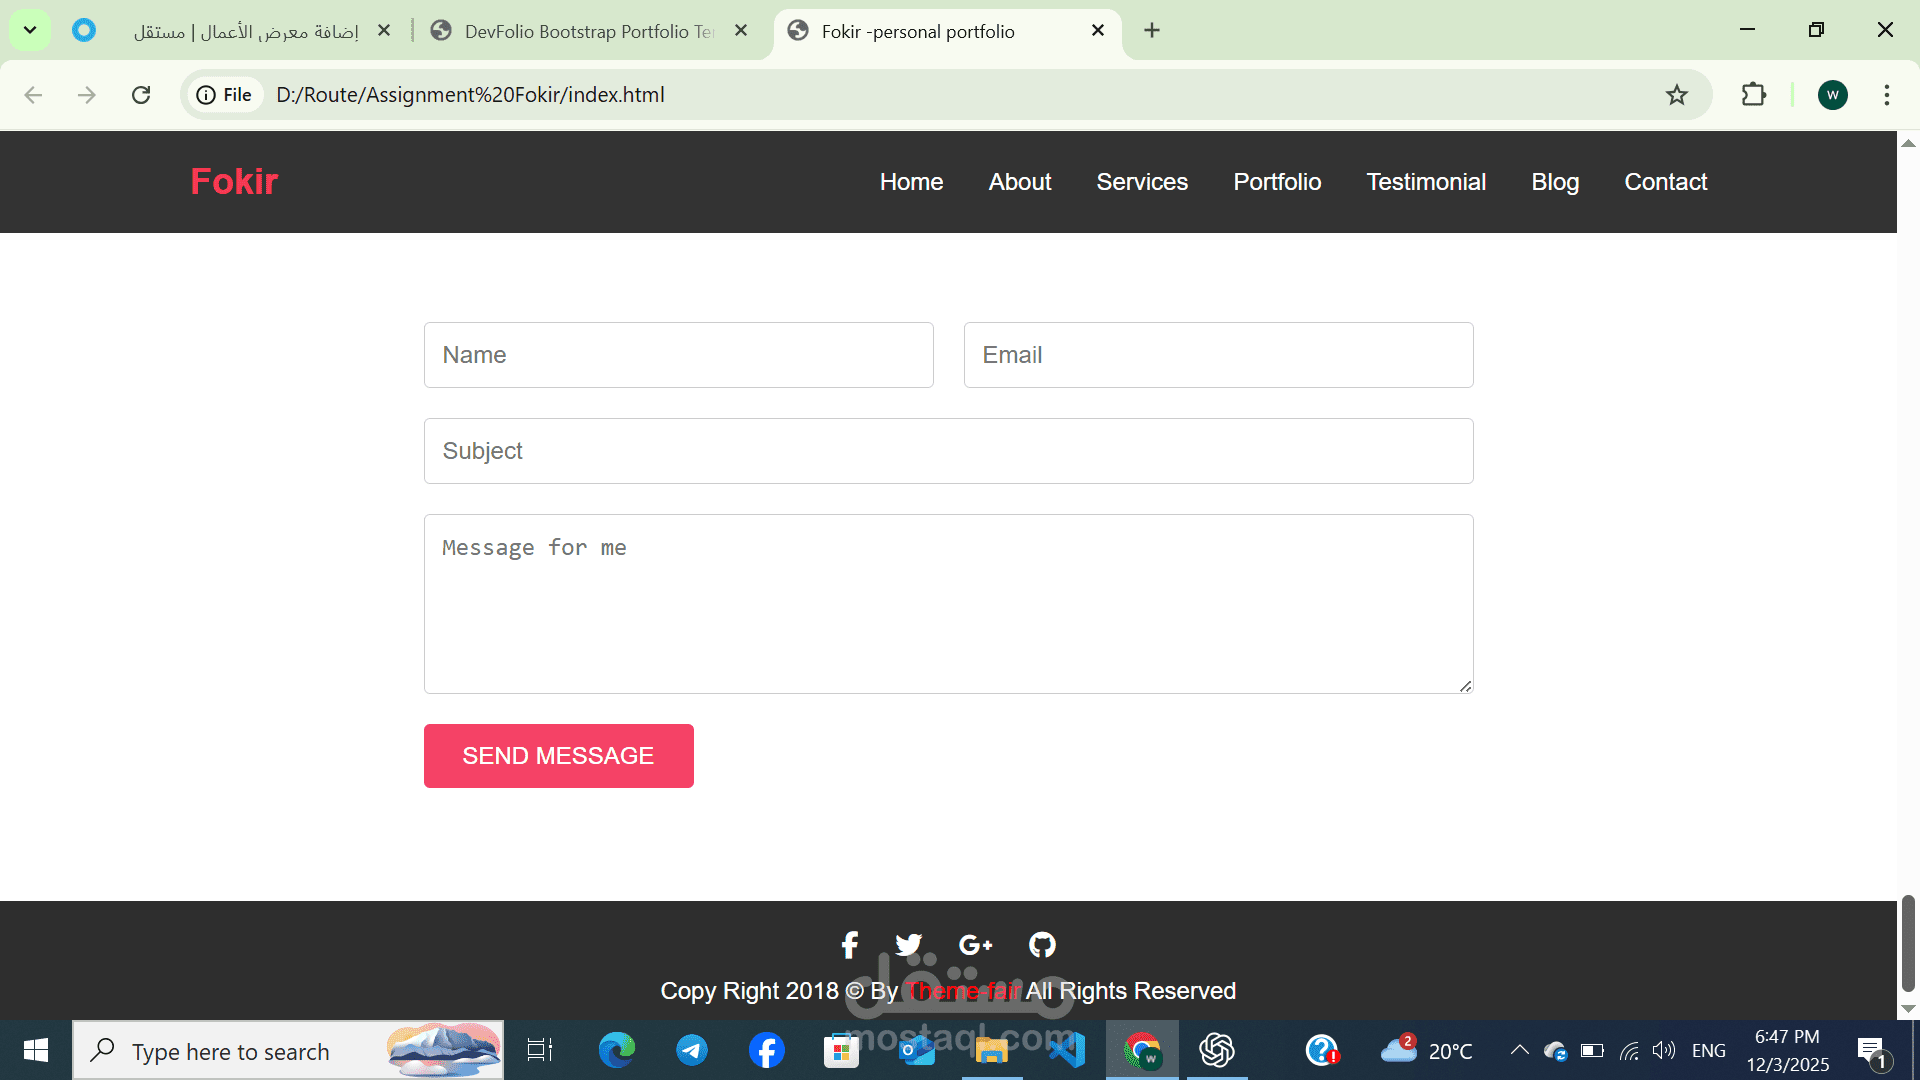Open the Facebook footer icon
This screenshot has height=1080, width=1920.
[x=850, y=945]
